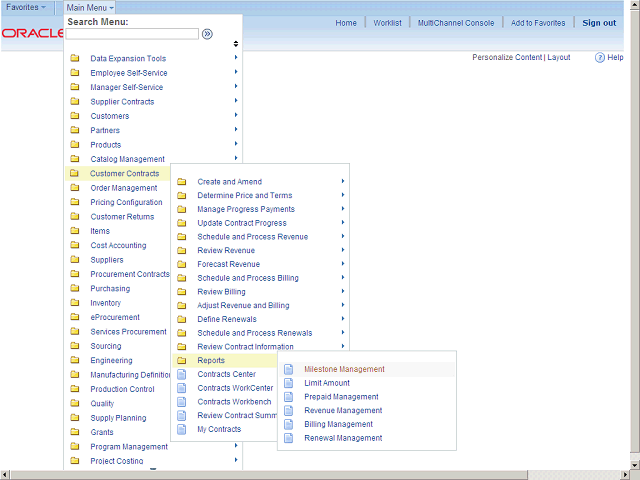640x480 pixels.
Task: Click the Help question mark icon
Action: tap(600, 58)
